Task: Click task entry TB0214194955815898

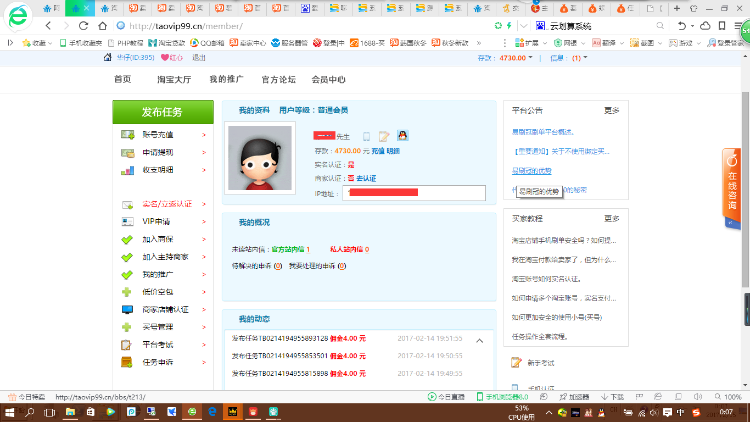Action: click(x=280, y=373)
